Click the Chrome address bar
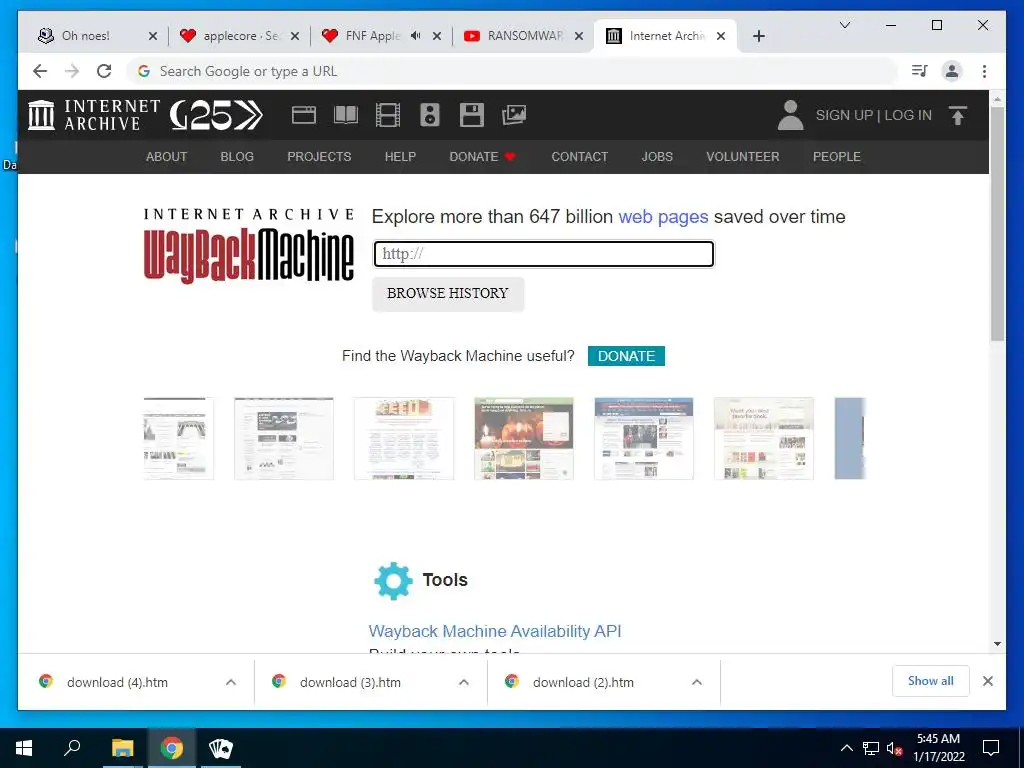 click(x=513, y=71)
